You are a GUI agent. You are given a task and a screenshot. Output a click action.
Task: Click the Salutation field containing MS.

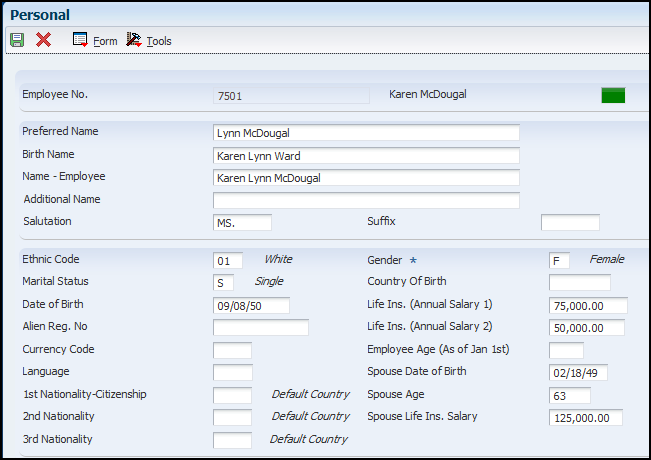click(x=242, y=223)
